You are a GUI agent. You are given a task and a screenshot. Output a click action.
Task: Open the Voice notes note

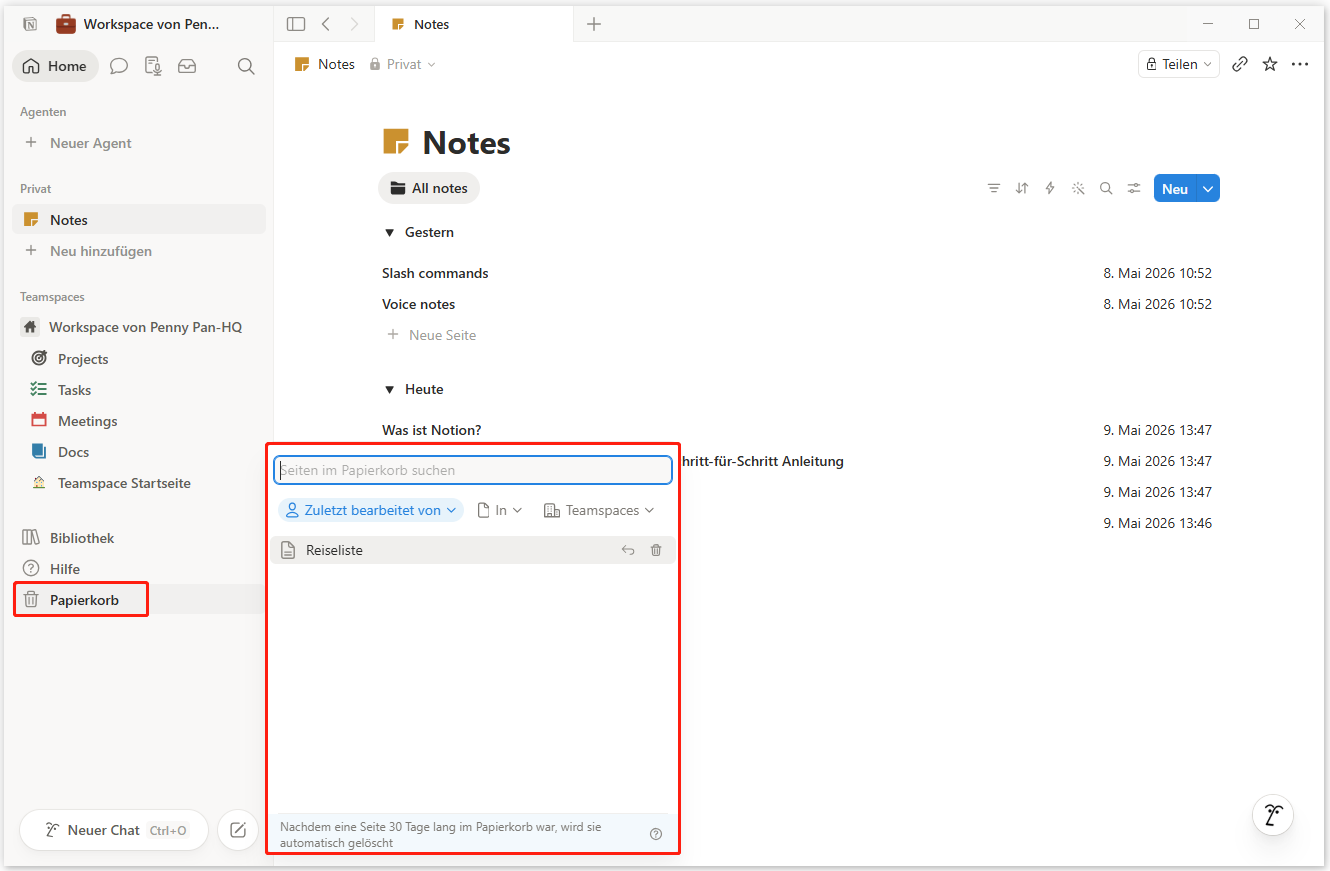418,304
